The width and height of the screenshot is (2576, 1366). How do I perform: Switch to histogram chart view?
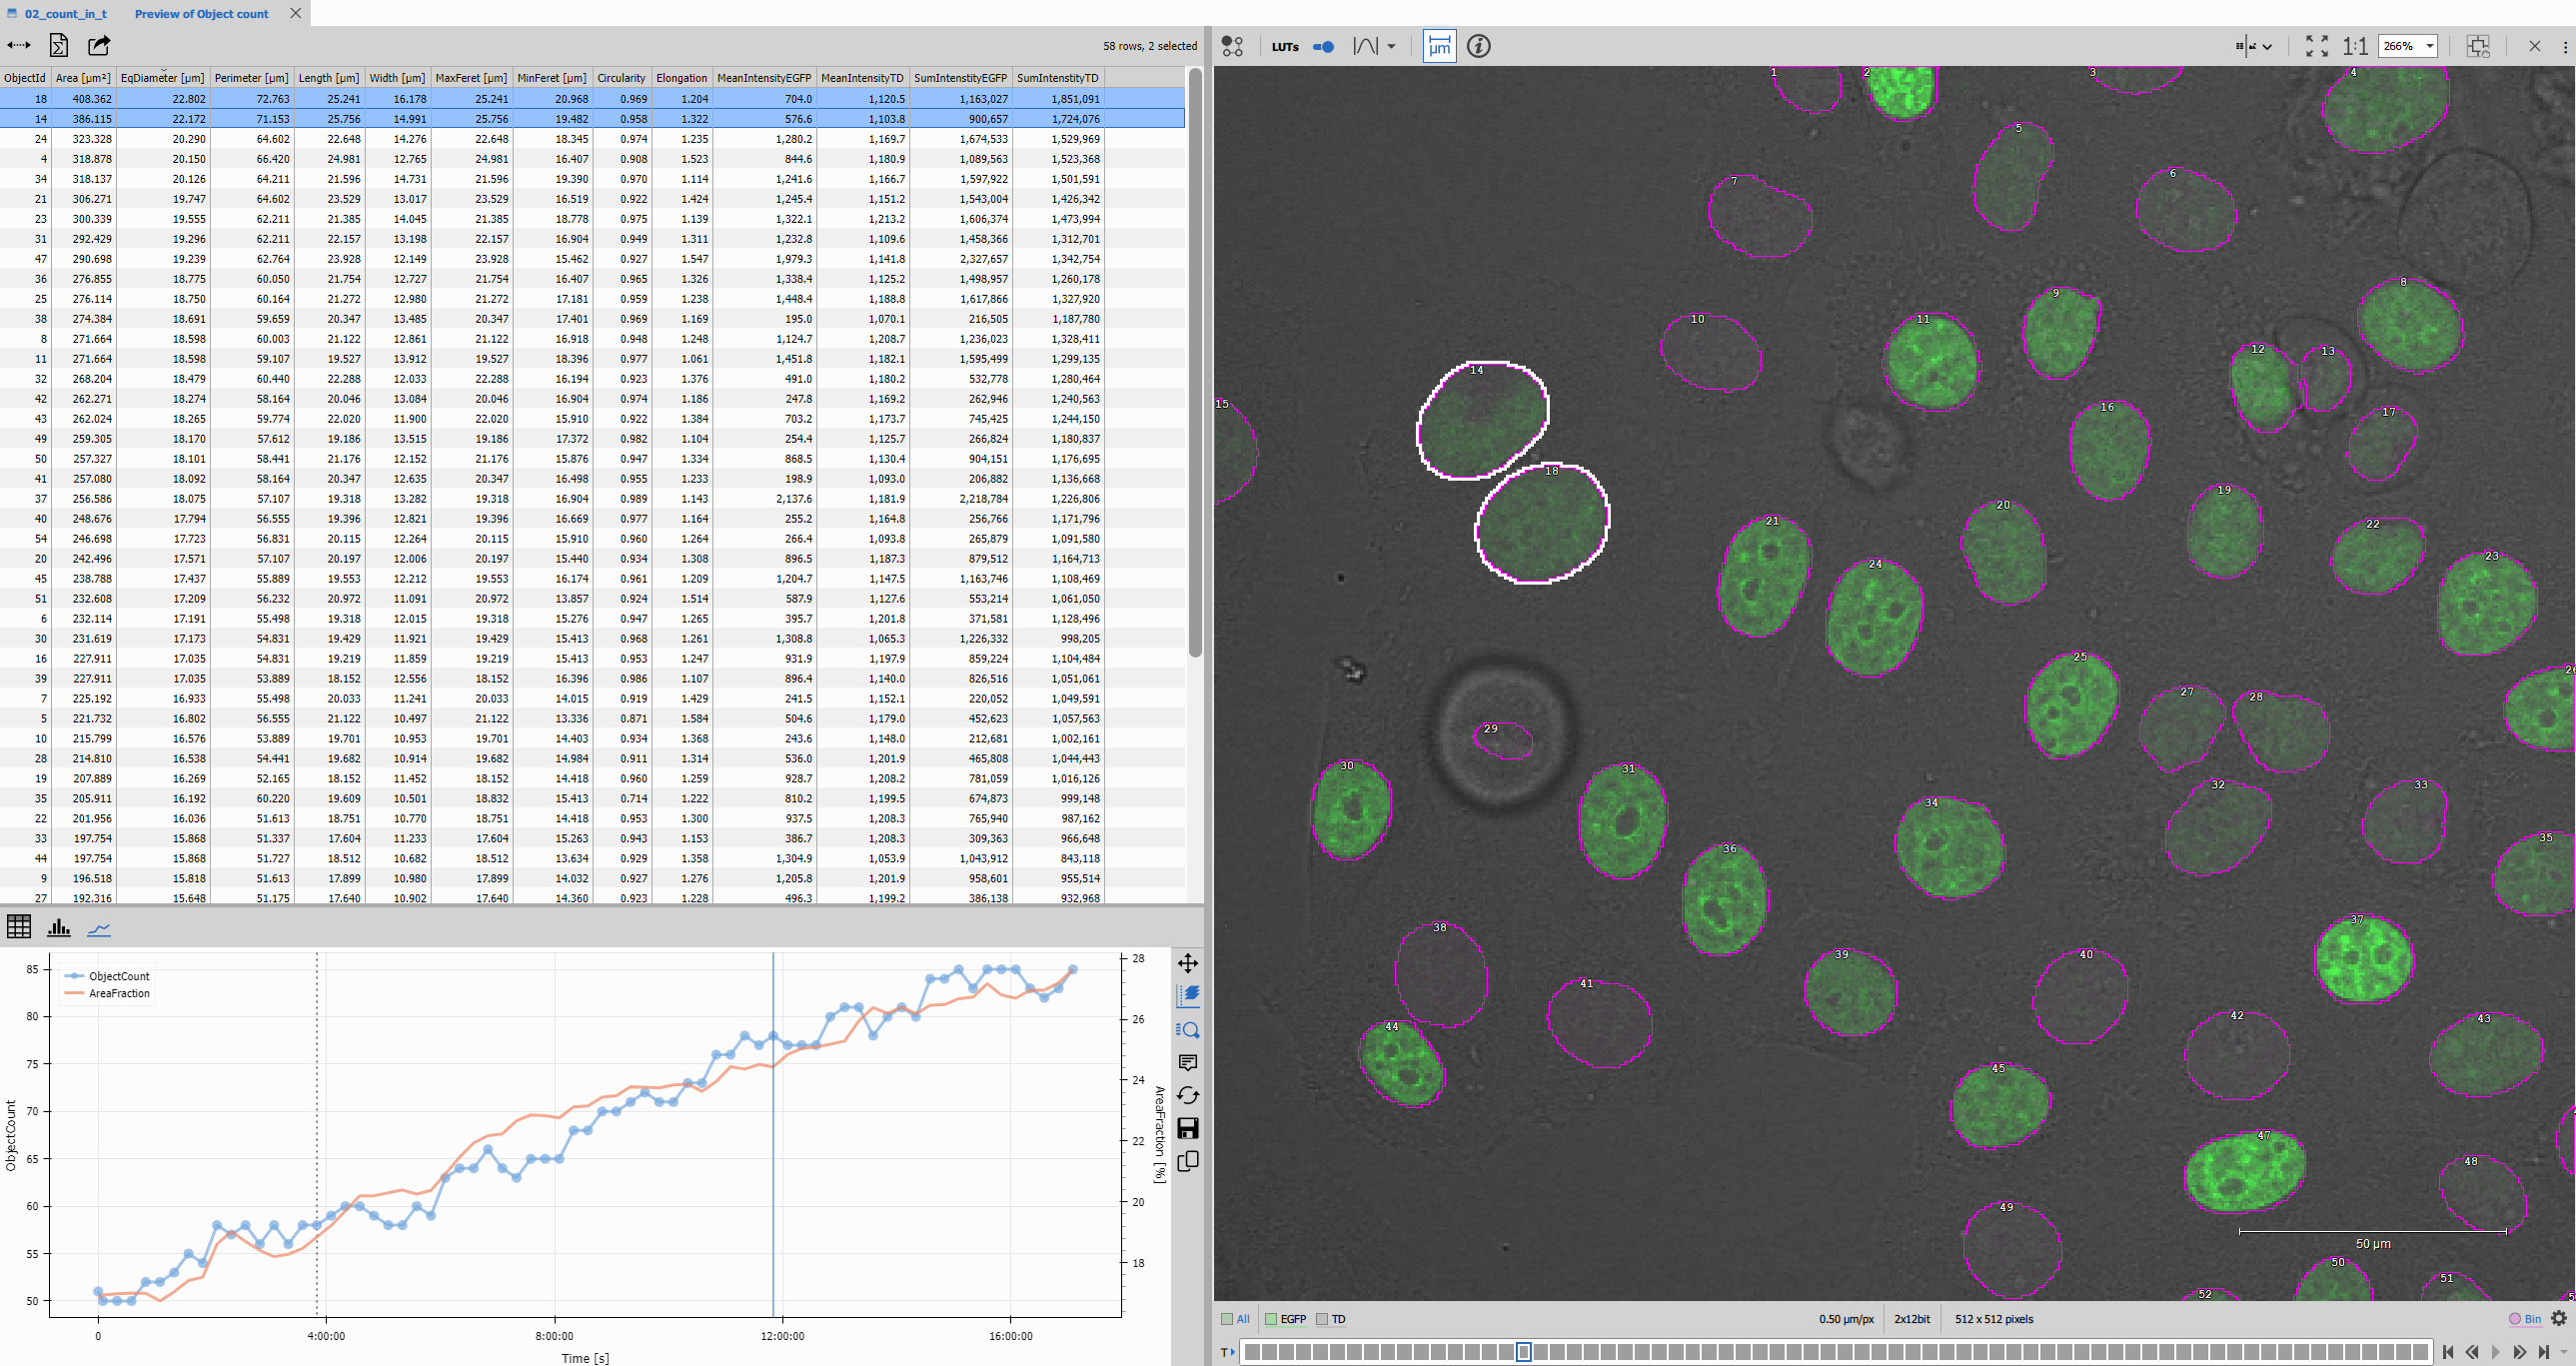58,929
